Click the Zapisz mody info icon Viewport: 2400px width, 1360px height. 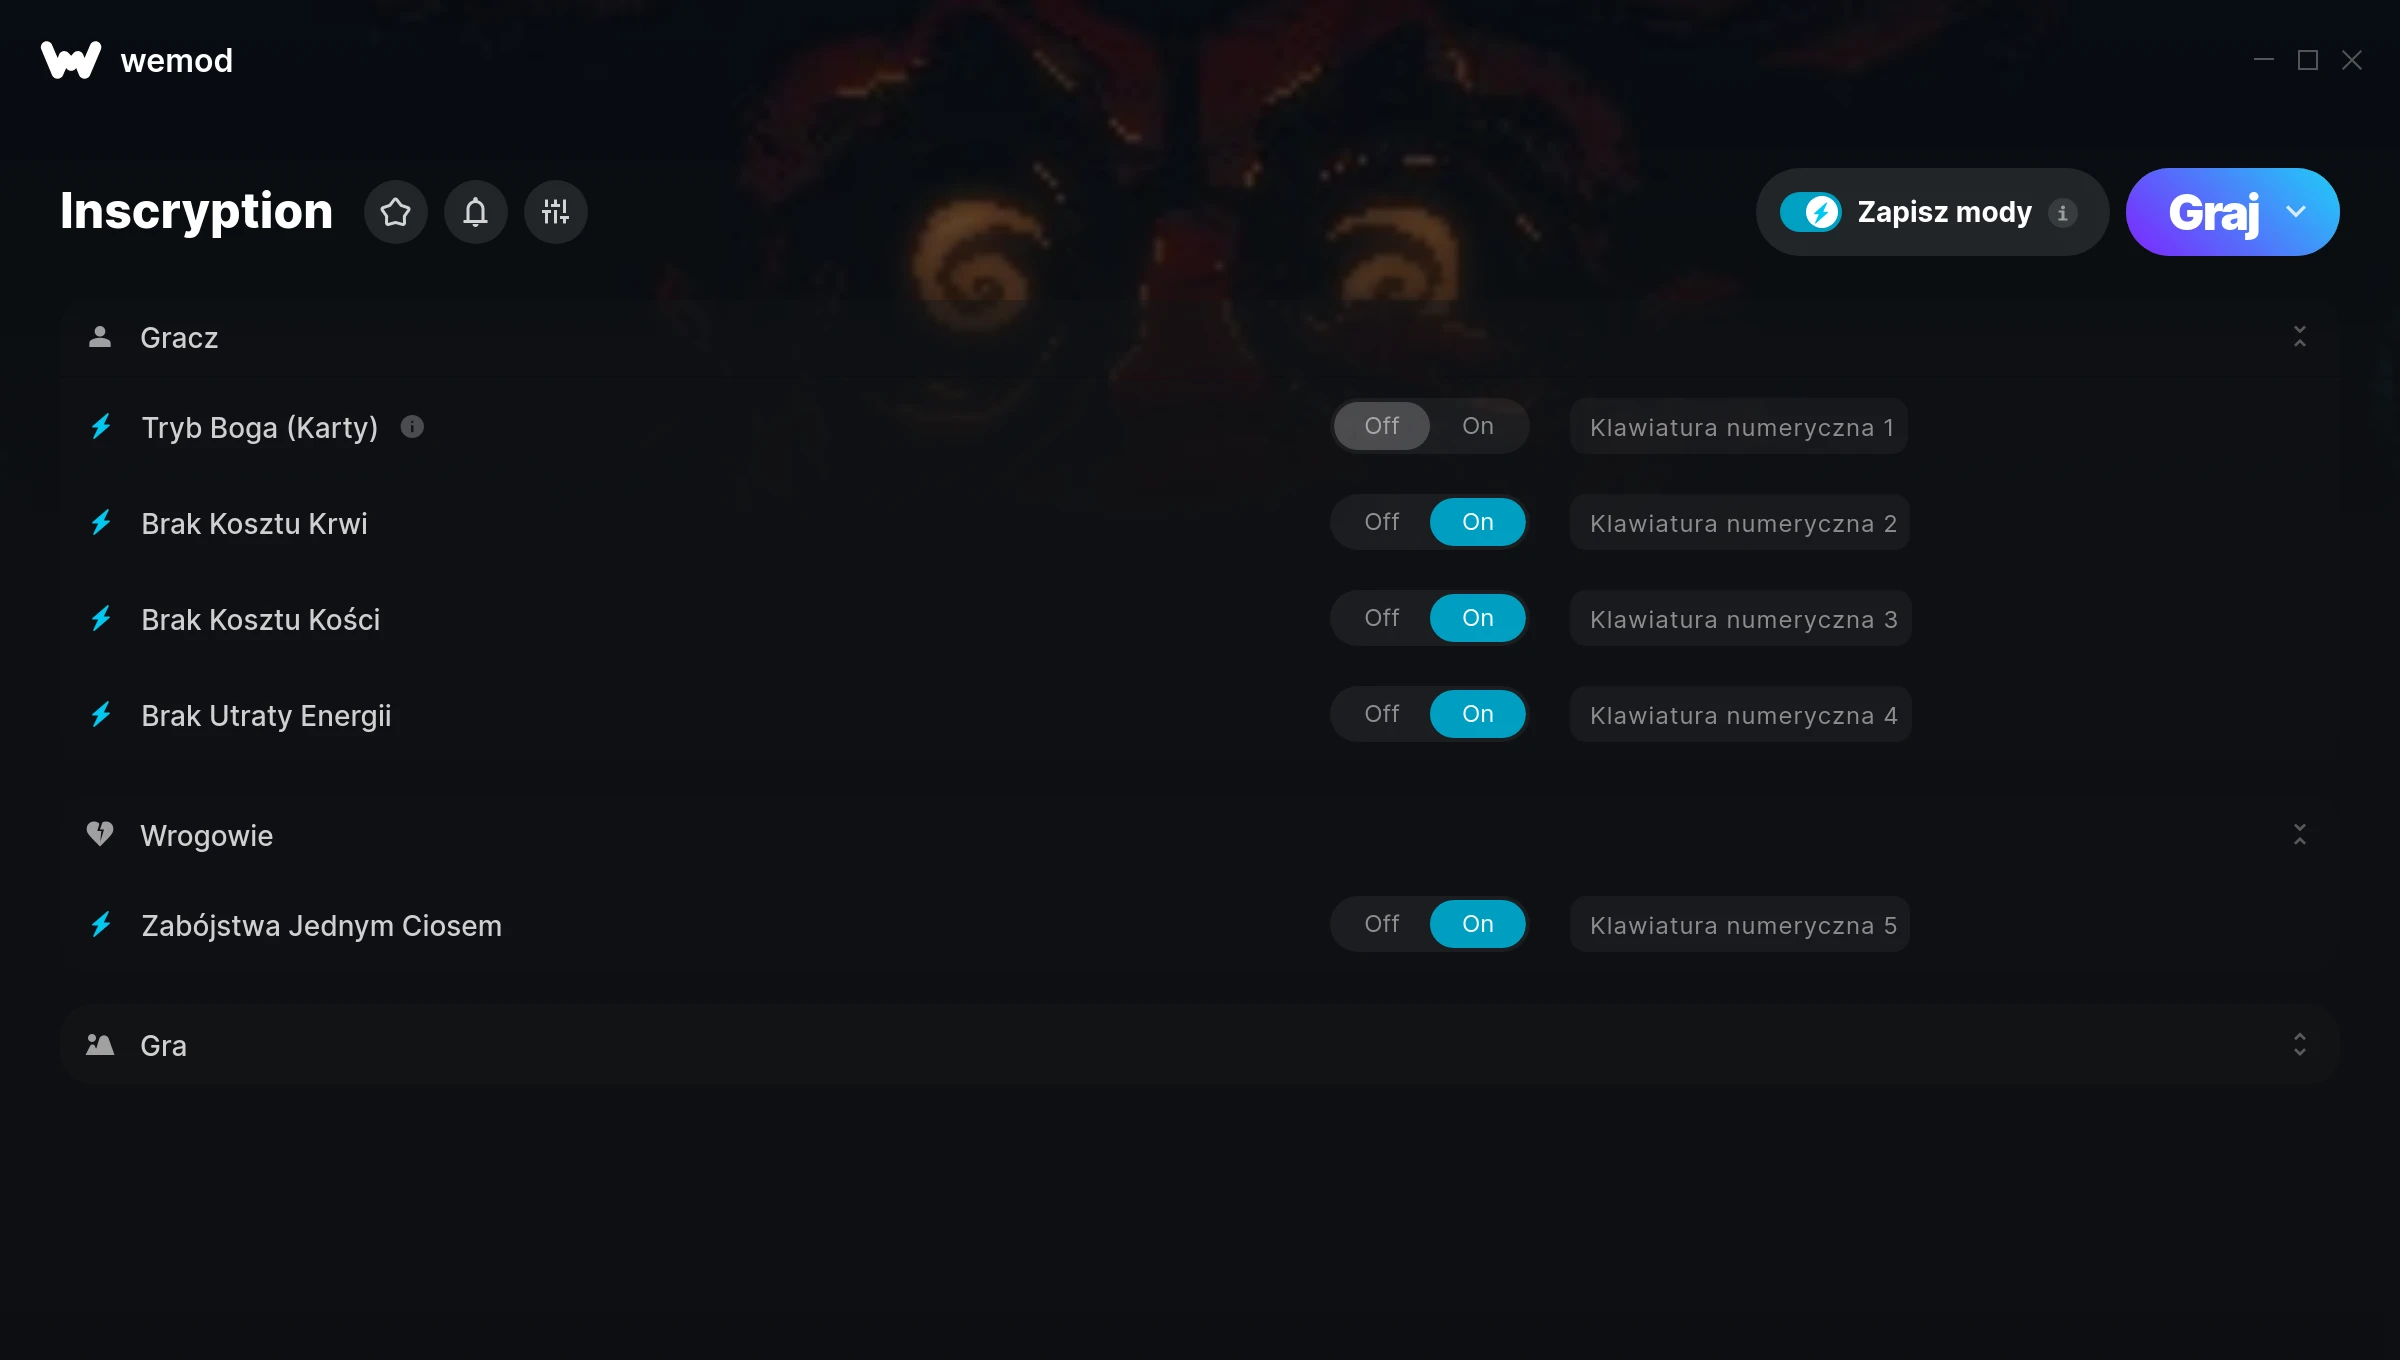click(2062, 212)
